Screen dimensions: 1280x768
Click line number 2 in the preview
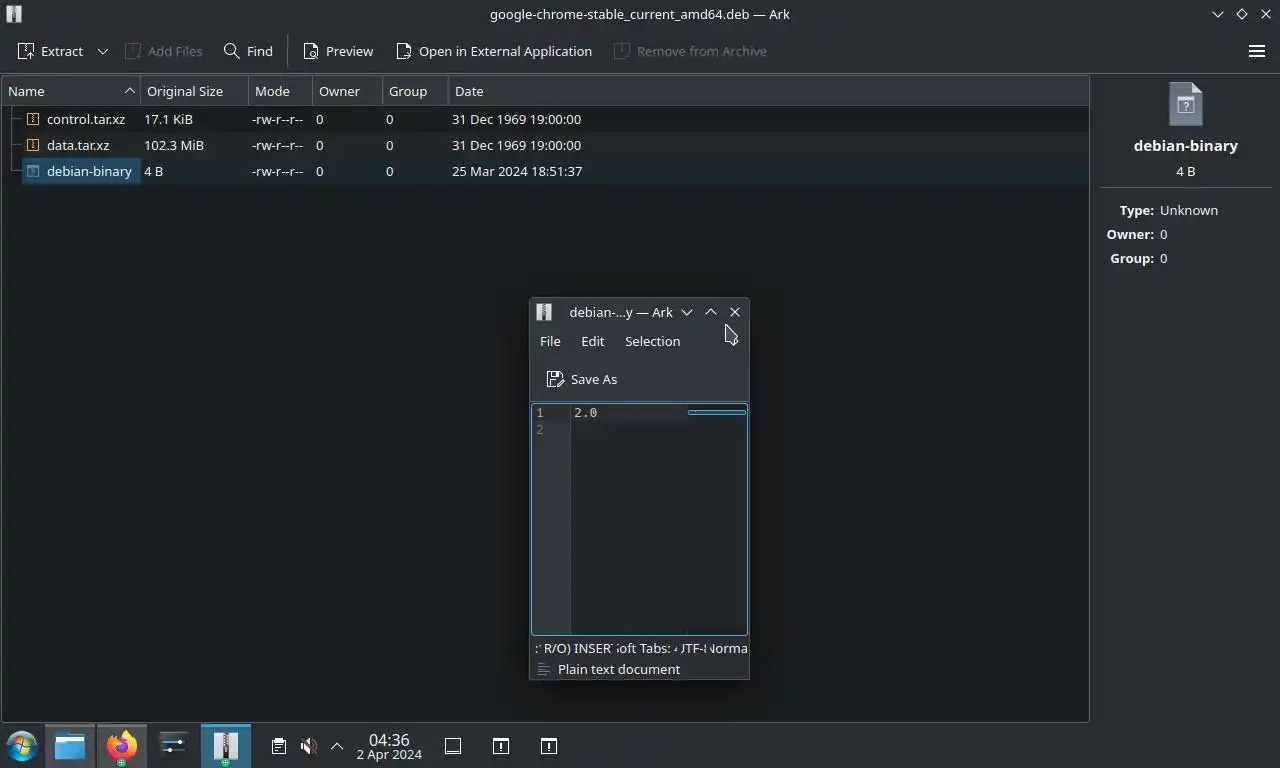[540, 429]
